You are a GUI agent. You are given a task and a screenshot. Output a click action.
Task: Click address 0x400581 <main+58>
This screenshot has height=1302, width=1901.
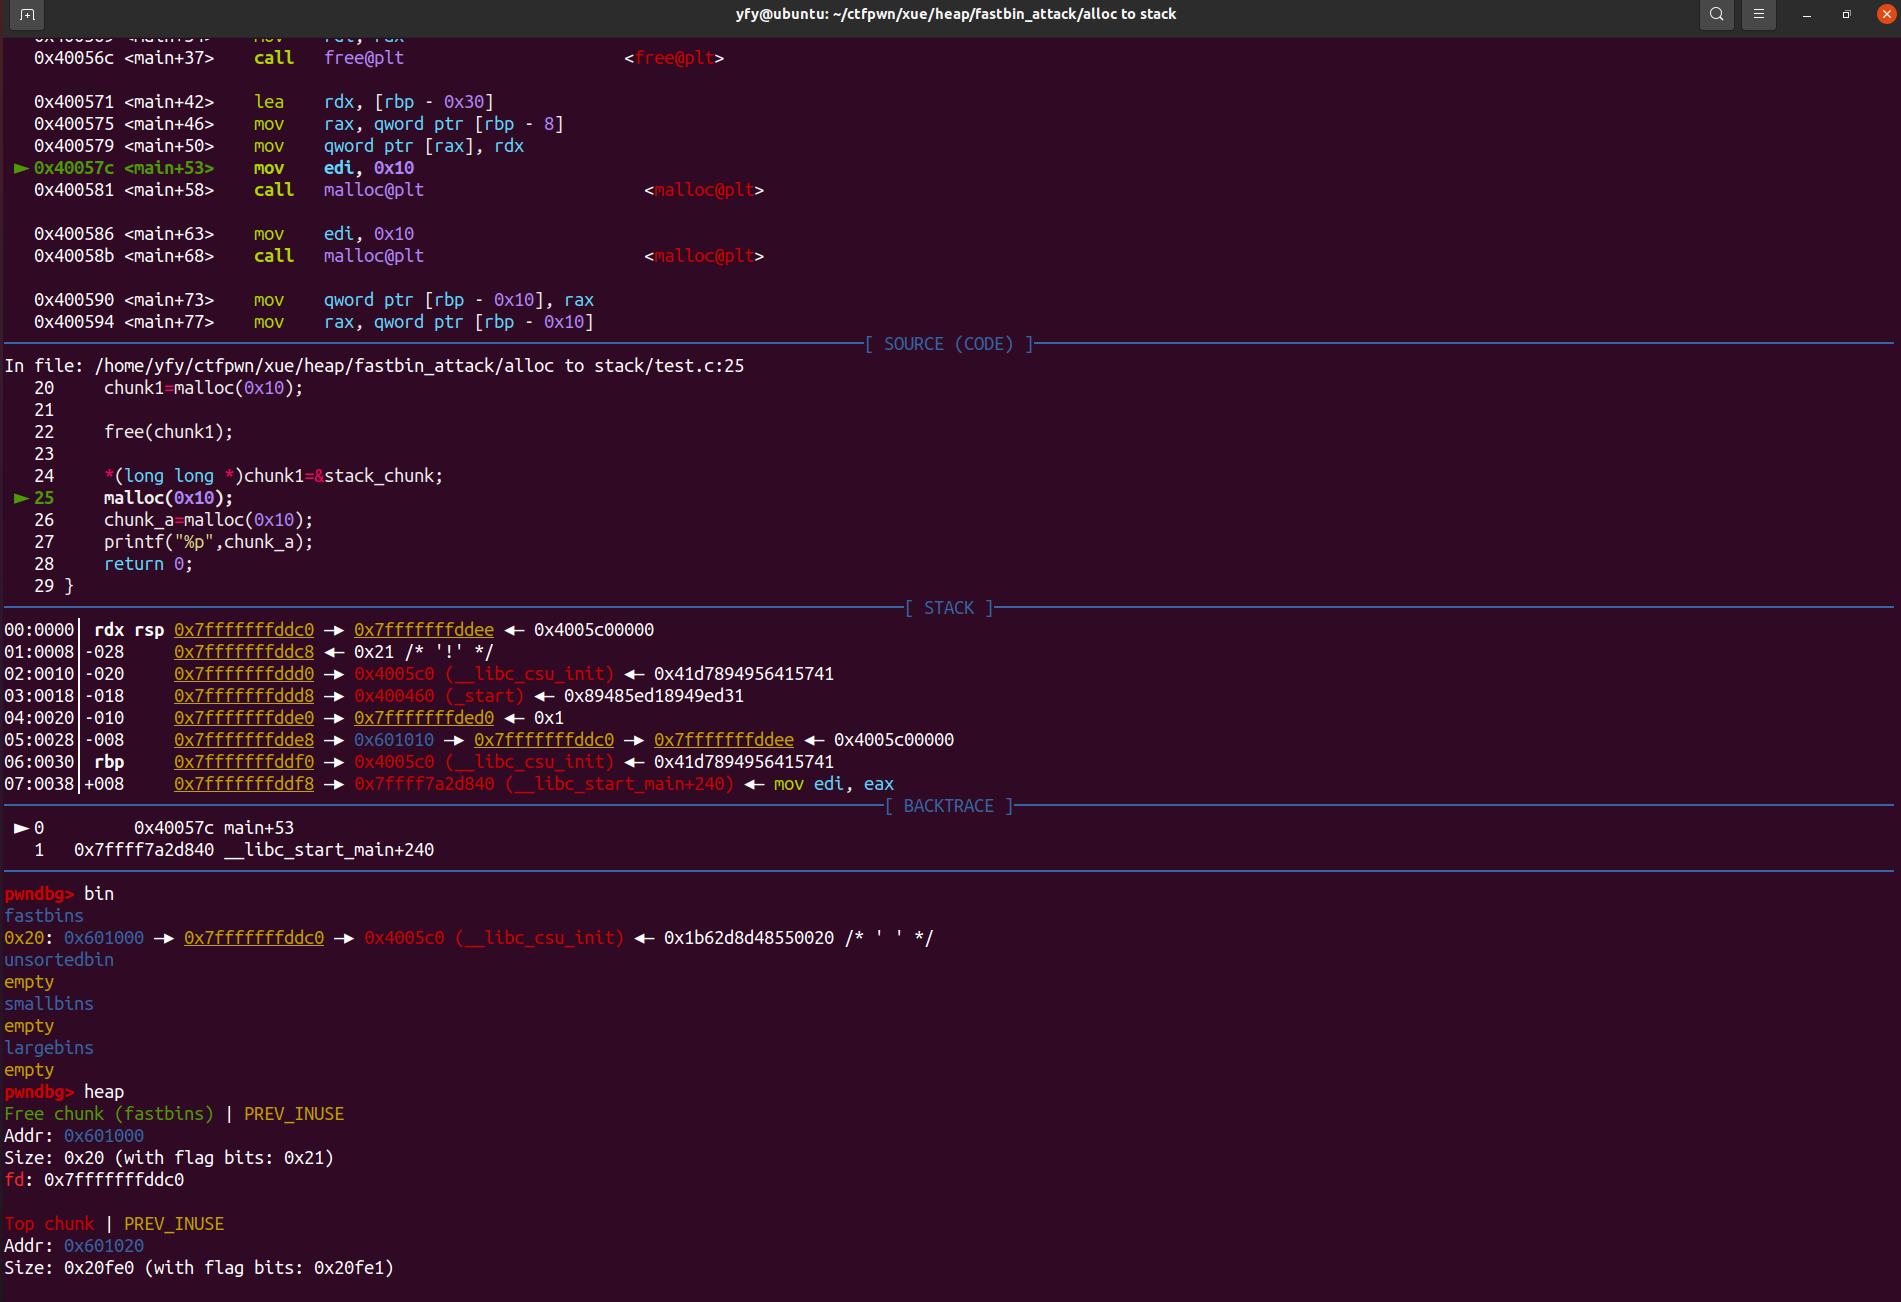pyautogui.click(x=124, y=190)
